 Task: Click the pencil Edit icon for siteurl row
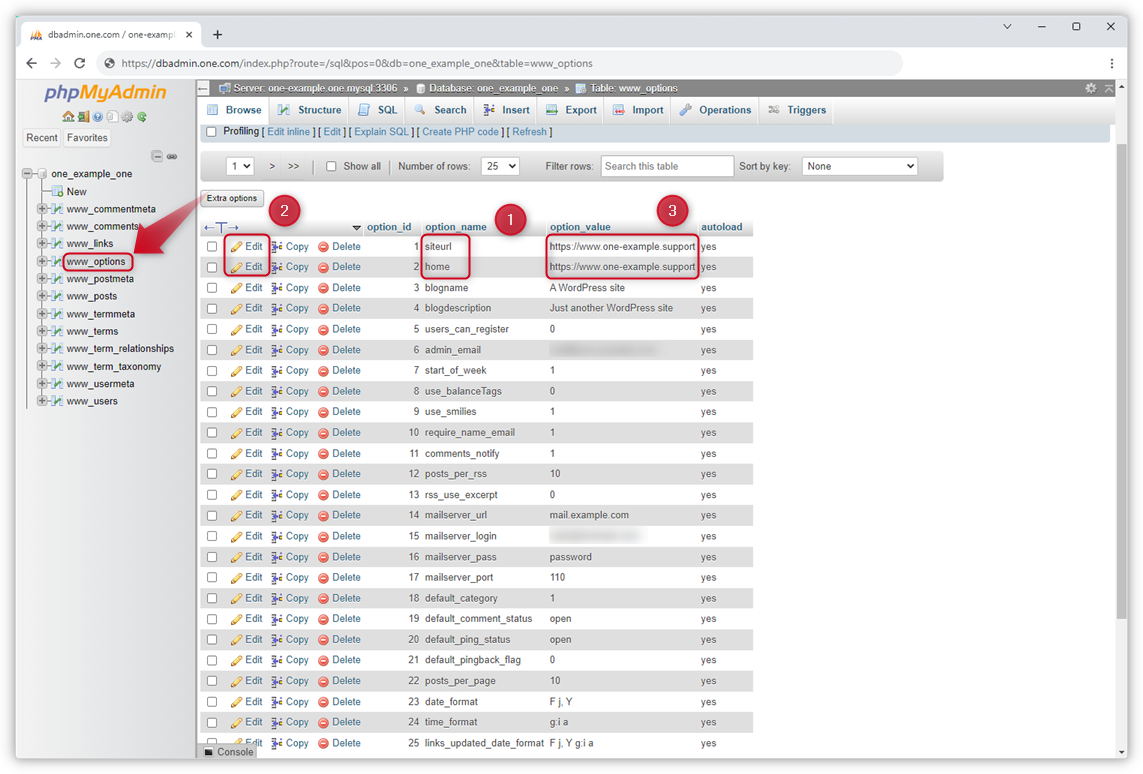click(x=237, y=246)
